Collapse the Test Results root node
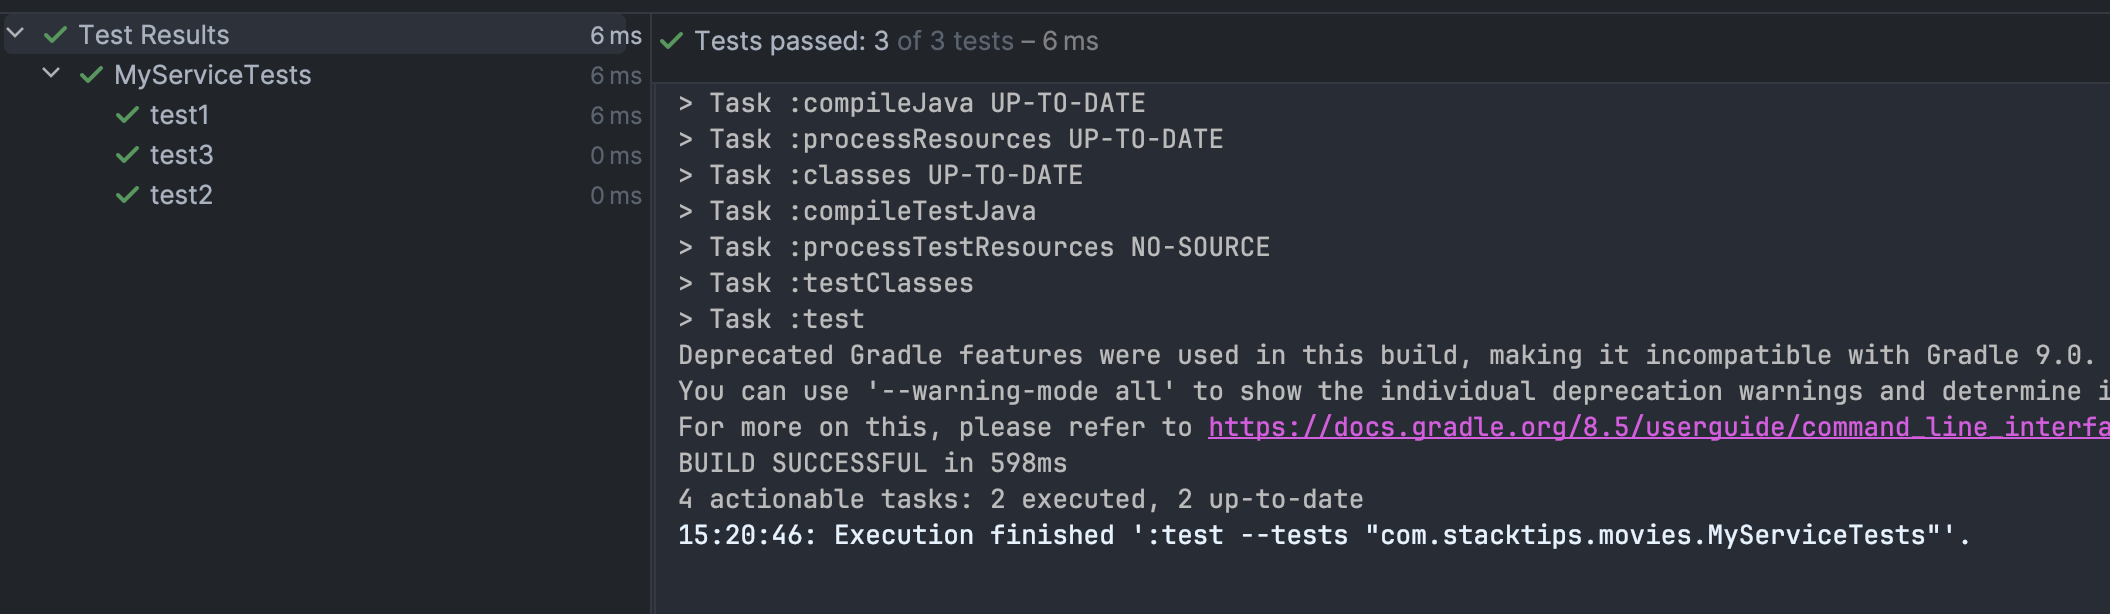2110x614 pixels. pos(16,33)
